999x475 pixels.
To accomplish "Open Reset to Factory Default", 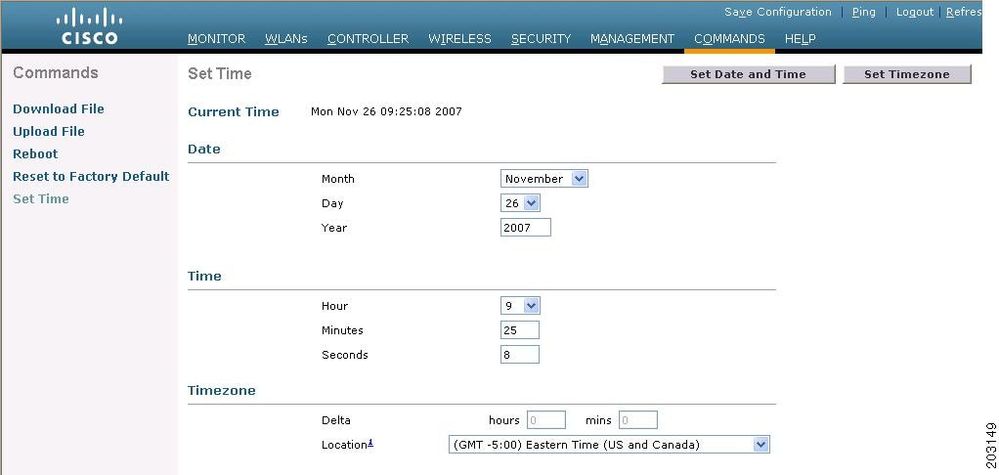I will [91, 176].
